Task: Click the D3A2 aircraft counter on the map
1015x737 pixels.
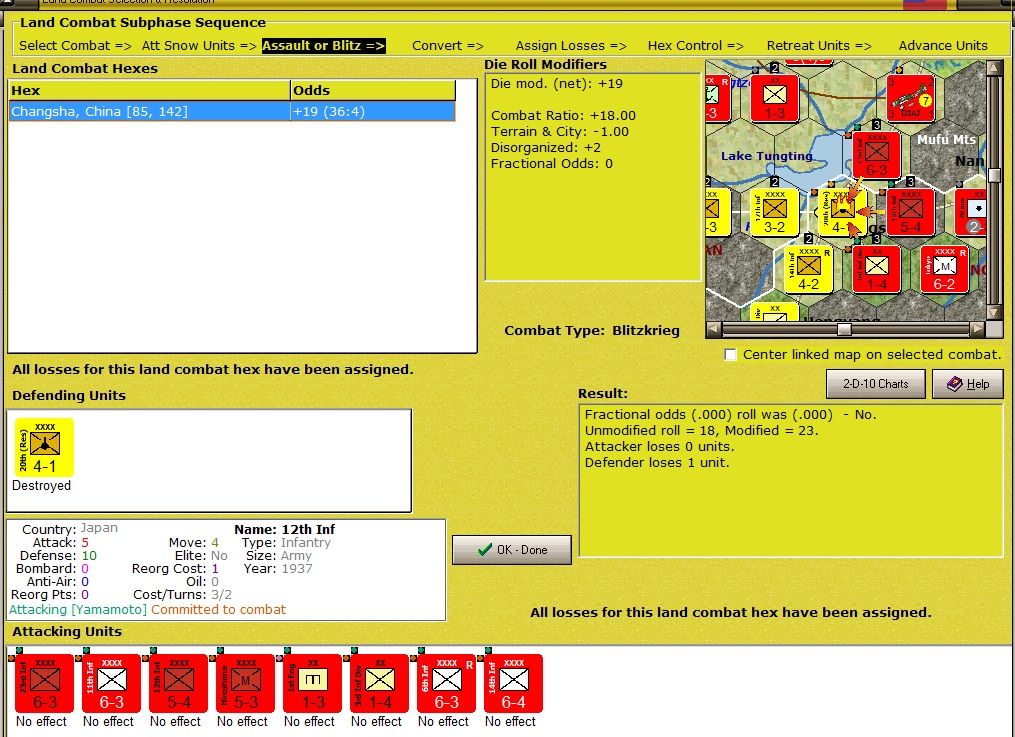Action: click(x=911, y=98)
